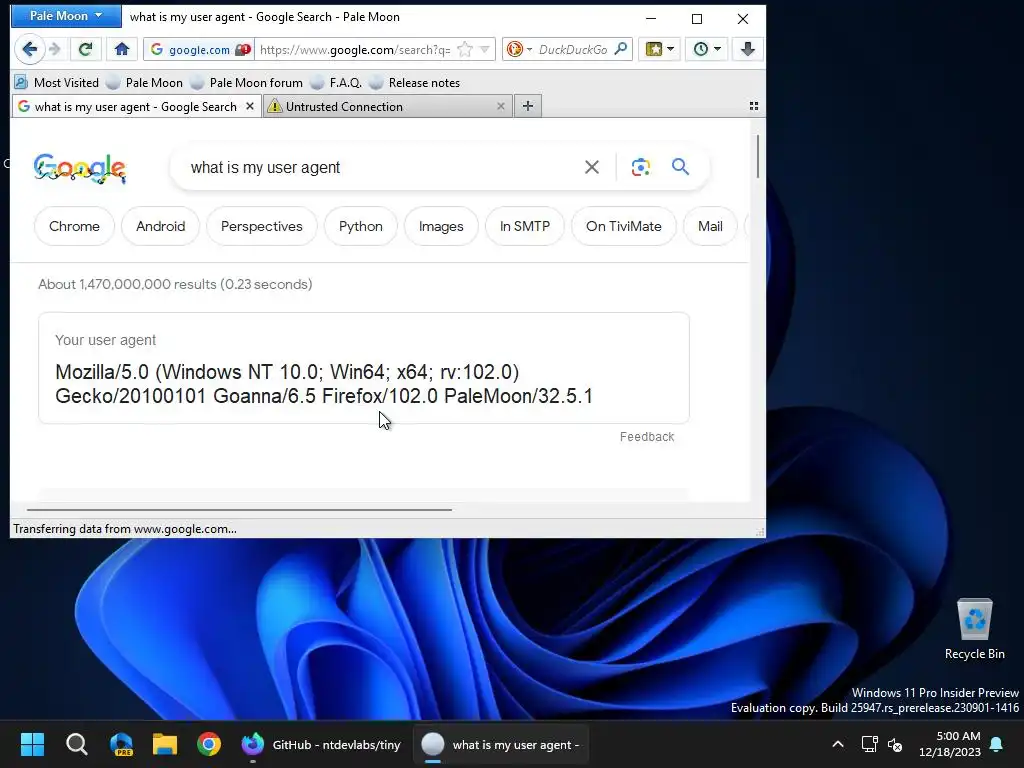Select the Images filter chip
Viewport: 1024px width, 768px height.
point(441,226)
